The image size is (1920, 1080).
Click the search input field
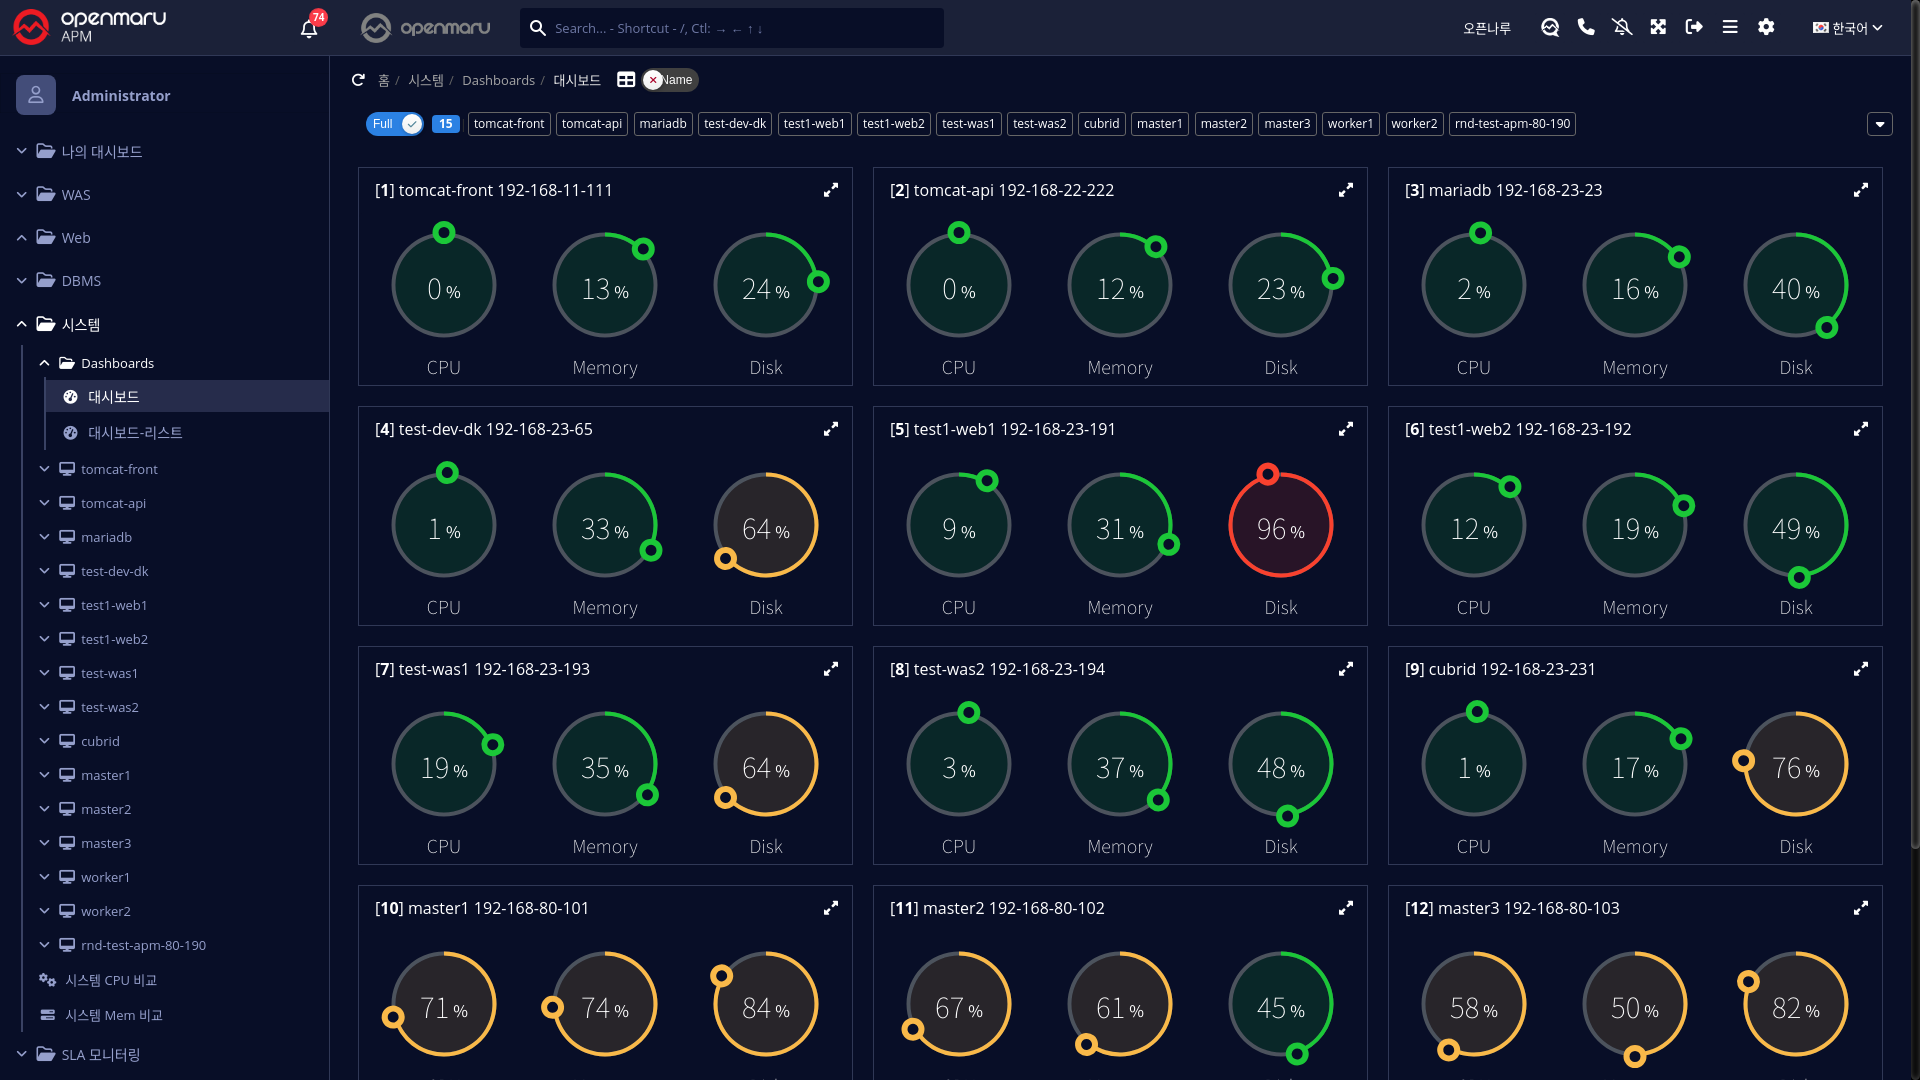tap(740, 28)
